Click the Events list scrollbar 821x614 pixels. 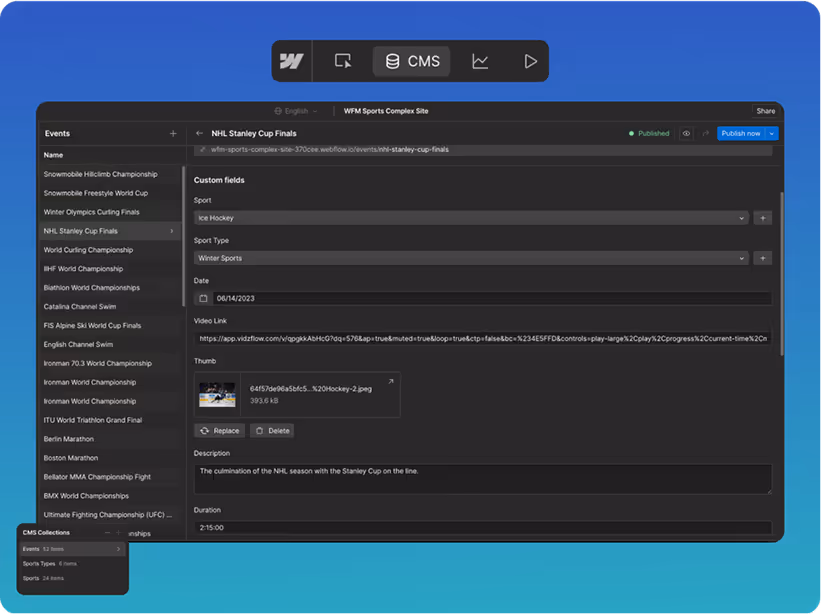[183, 236]
